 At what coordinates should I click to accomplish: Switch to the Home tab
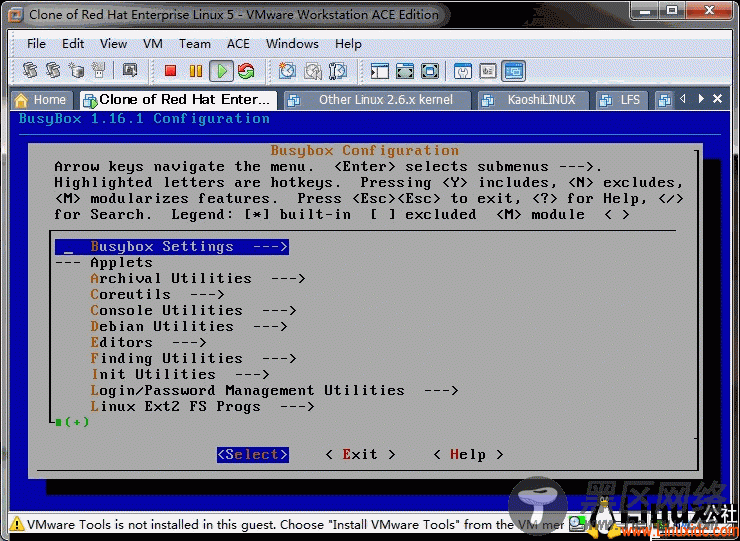pos(41,100)
